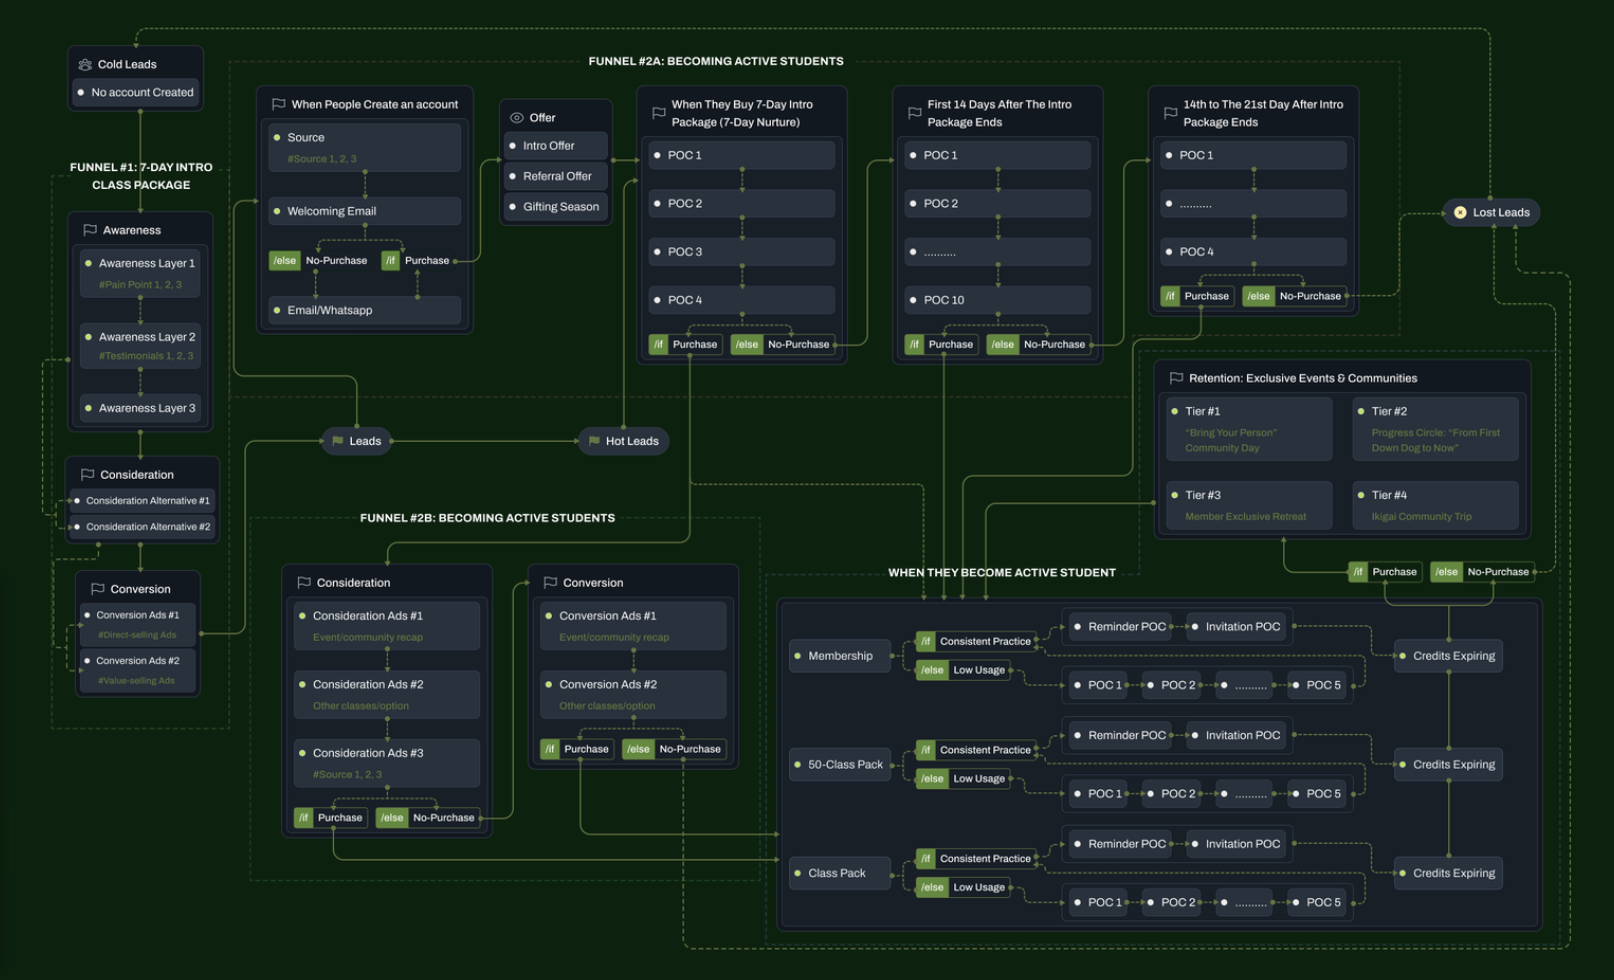
Task: Select Consideration Alternative #2
Action: coord(141,527)
